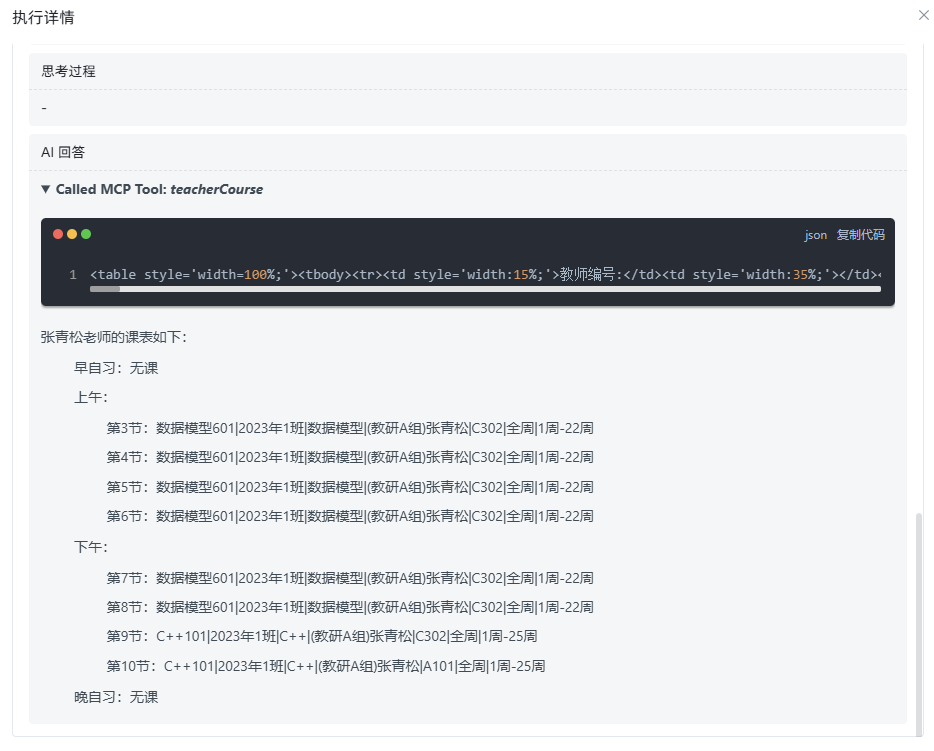Image resolution: width=934 pixels, height=751 pixels.
Task: Click the 执行详情 dialog title
Action: pyautogui.click(x=43, y=17)
